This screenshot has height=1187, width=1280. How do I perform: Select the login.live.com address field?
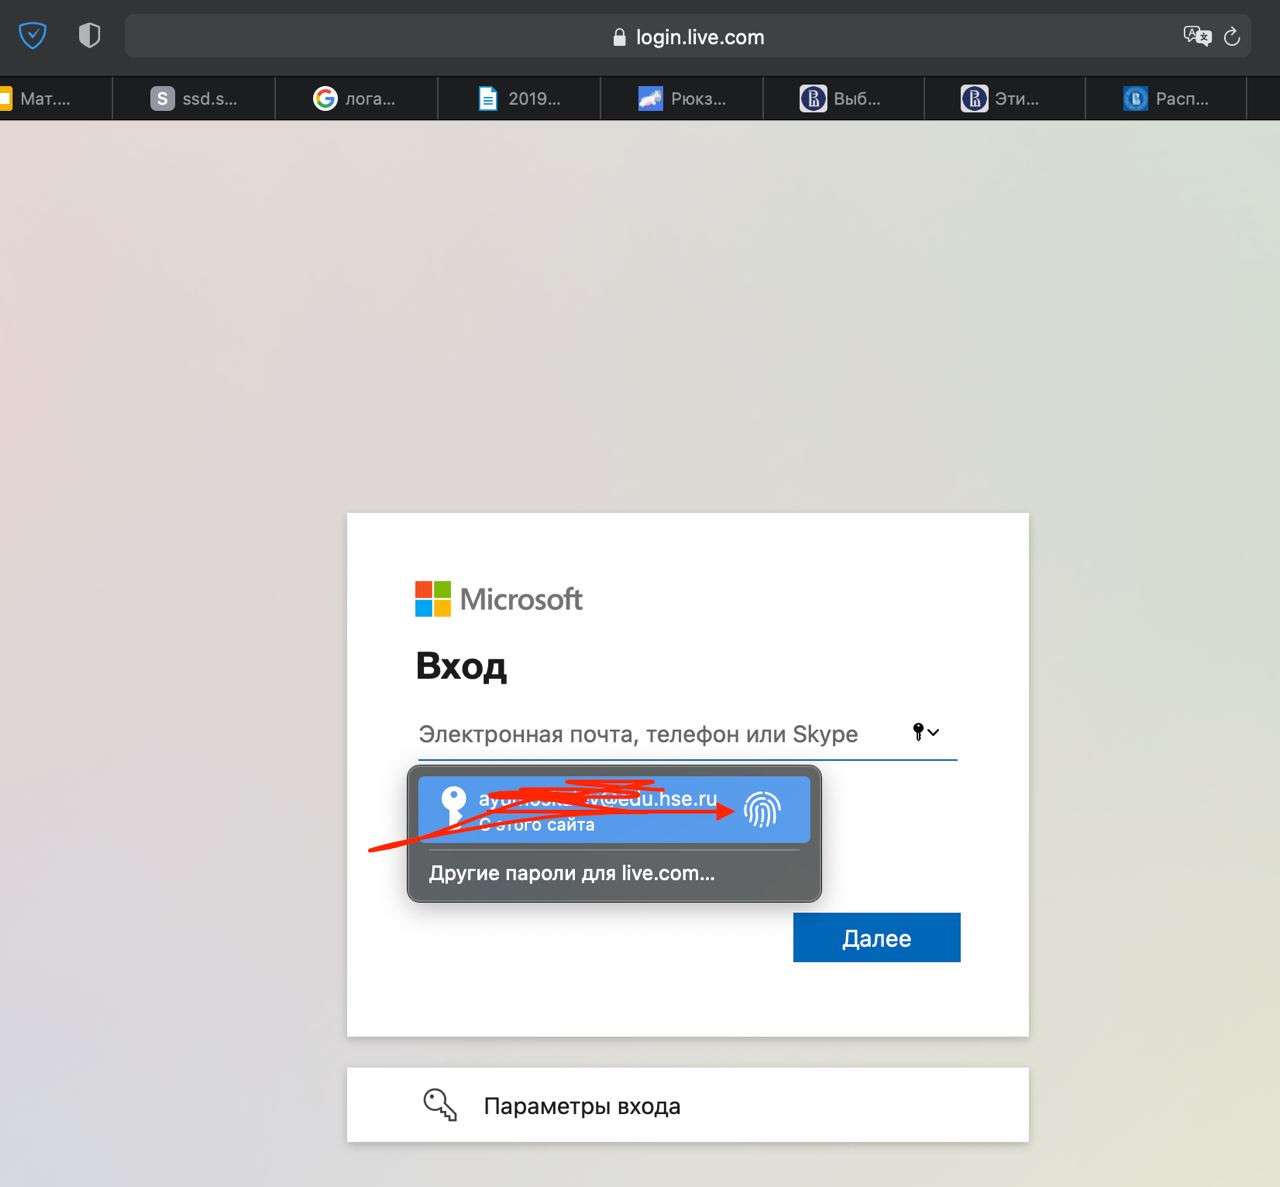(688, 37)
